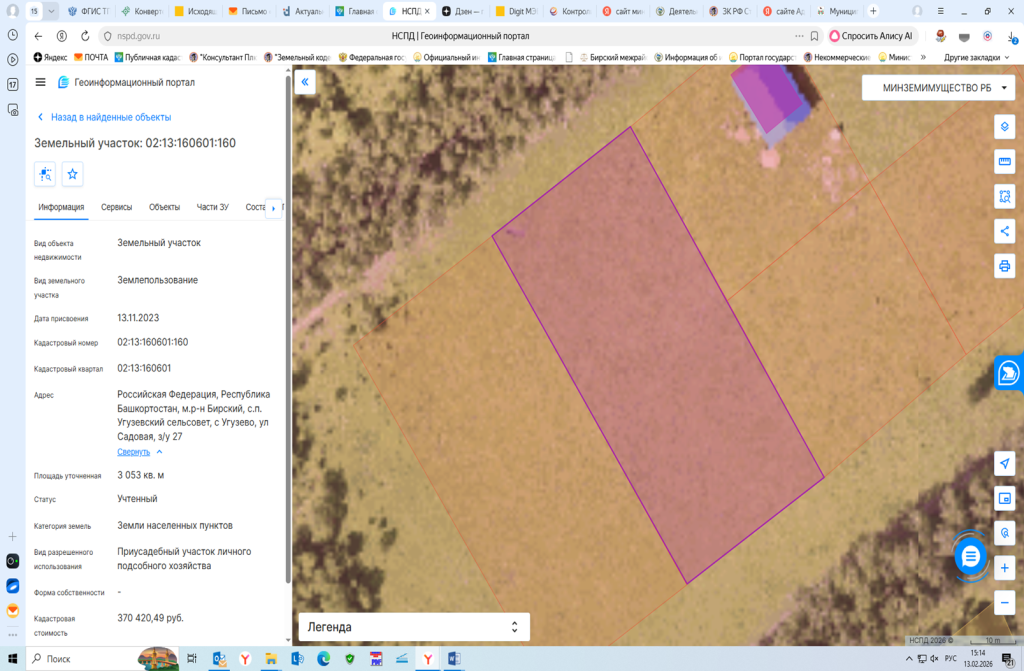
Task: Click the share map icon
Action: click(x=1005, y=231)
